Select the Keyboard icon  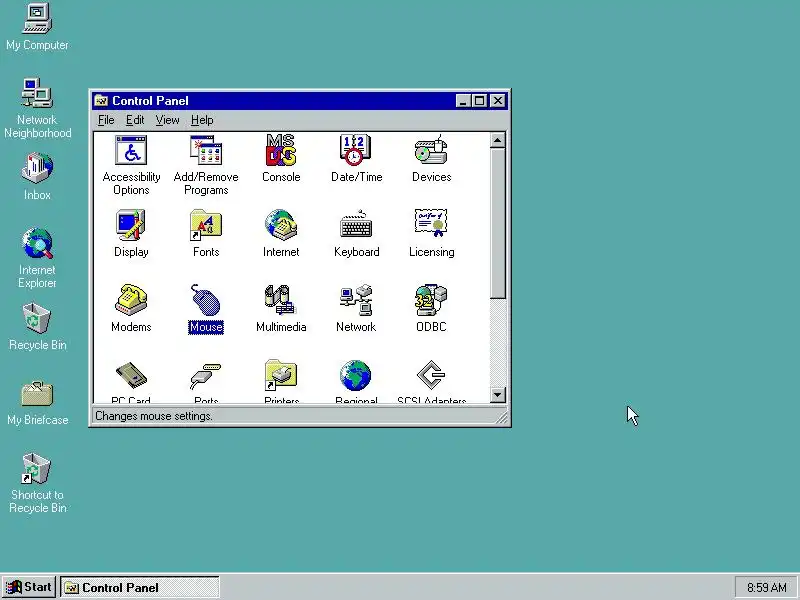tap(356, 225)
